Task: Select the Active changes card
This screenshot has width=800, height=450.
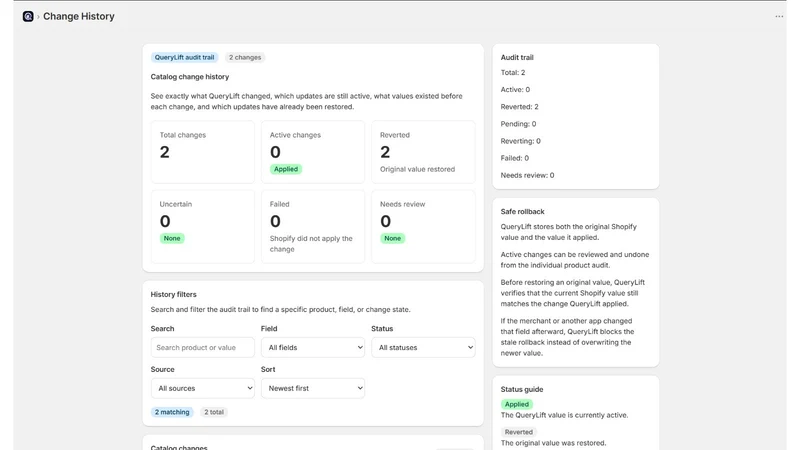Action: [313, 152]
